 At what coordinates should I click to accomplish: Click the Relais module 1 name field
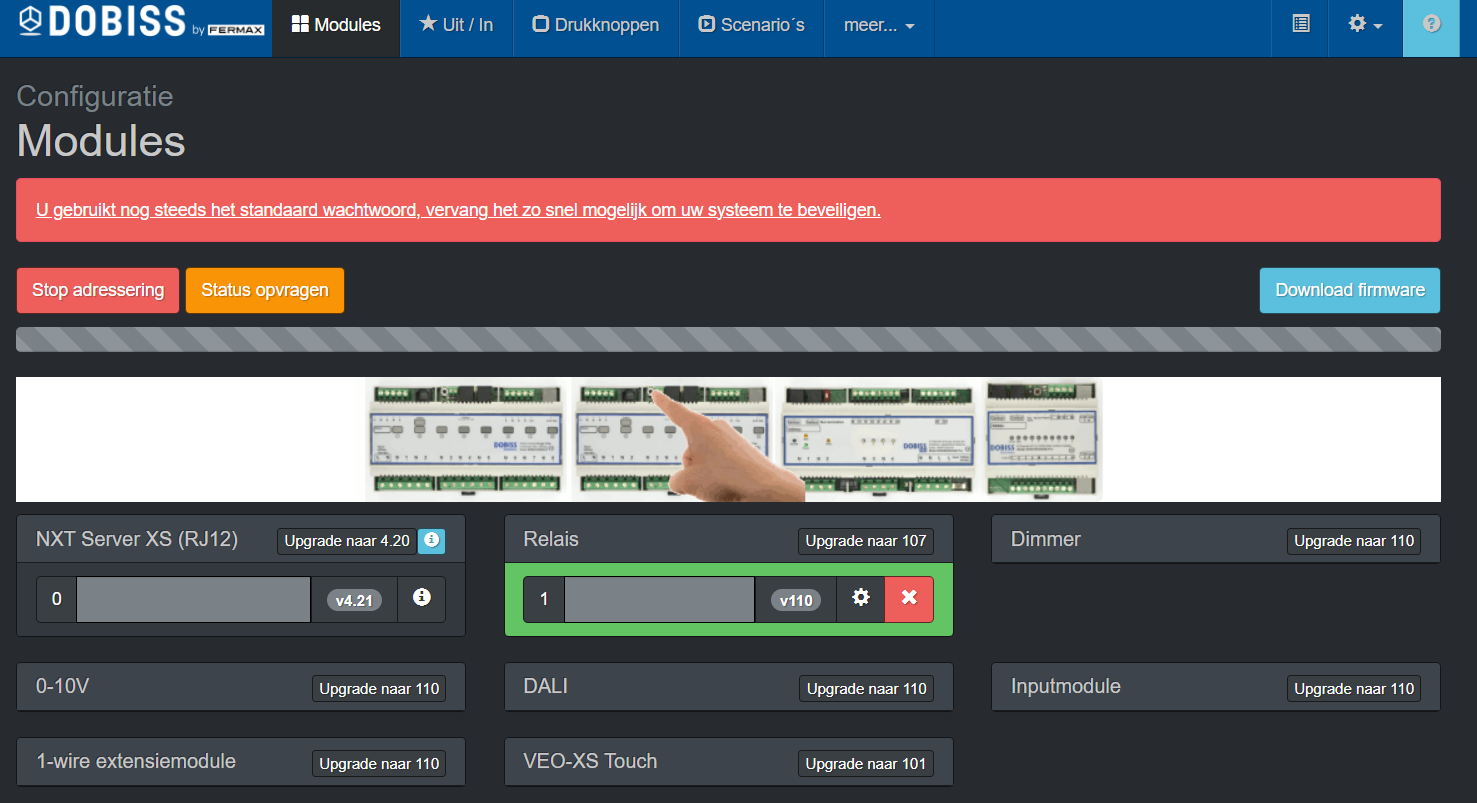pyautogui.click(x=659, y=599)
